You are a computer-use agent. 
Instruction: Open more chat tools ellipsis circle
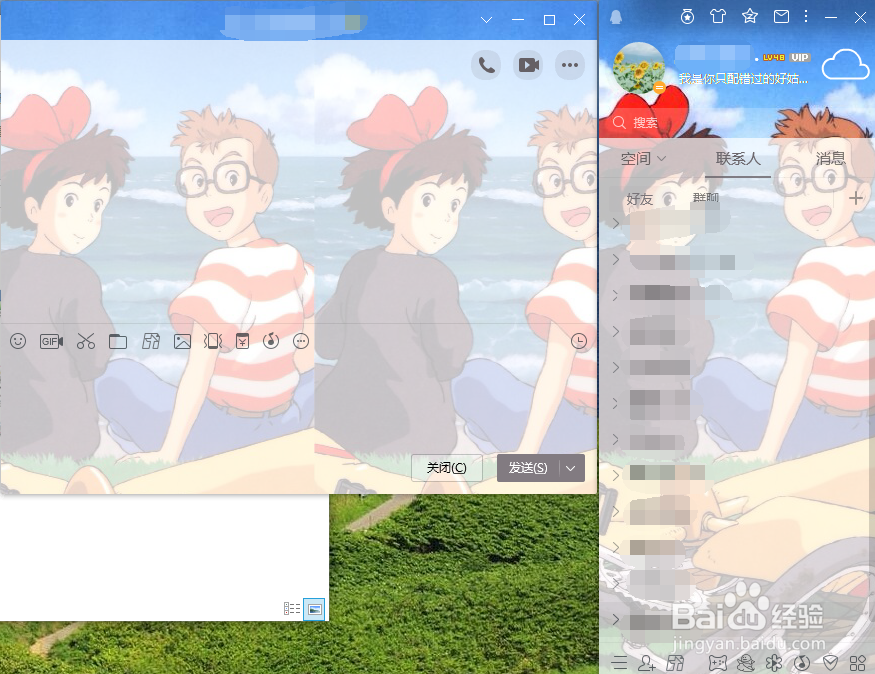pos(301,341)
